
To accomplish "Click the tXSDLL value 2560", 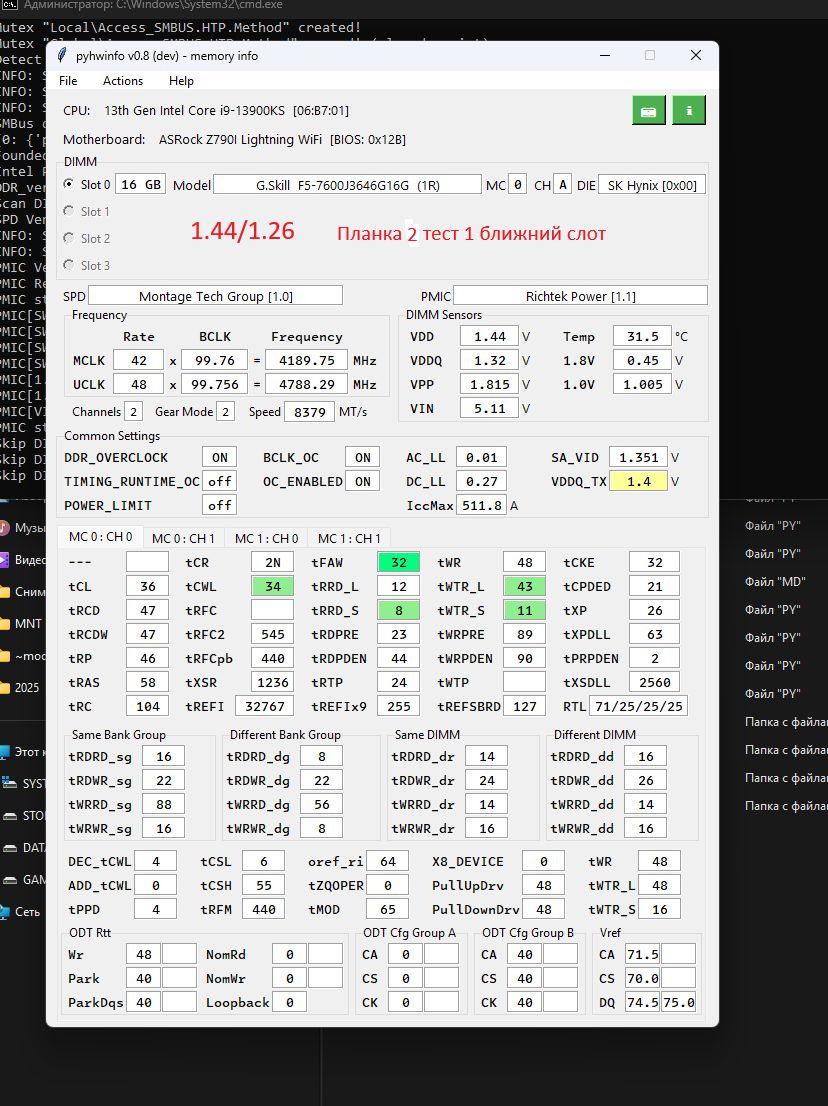I will [x=655, y=682].
